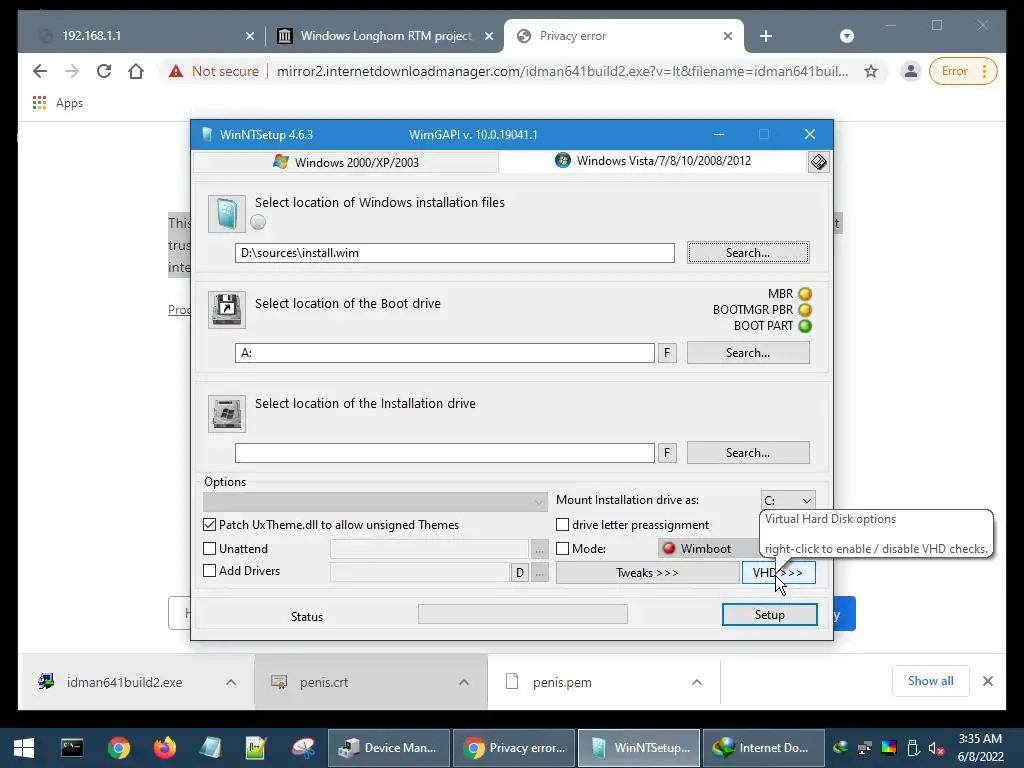Click the Not secure warning
The width and height of the screenshot is (1024, 768).
pos(214,71)
